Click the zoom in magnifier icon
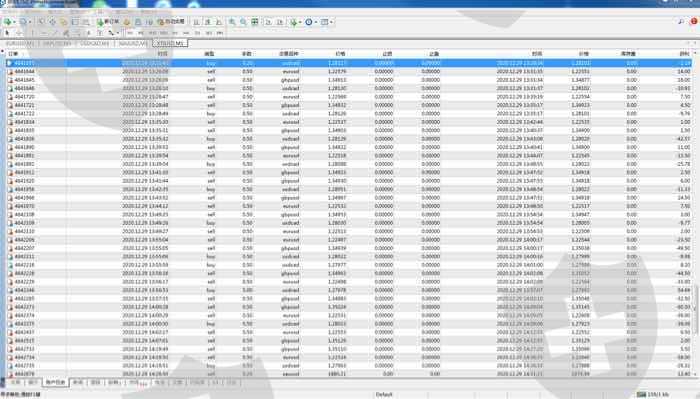 (232, 21)
